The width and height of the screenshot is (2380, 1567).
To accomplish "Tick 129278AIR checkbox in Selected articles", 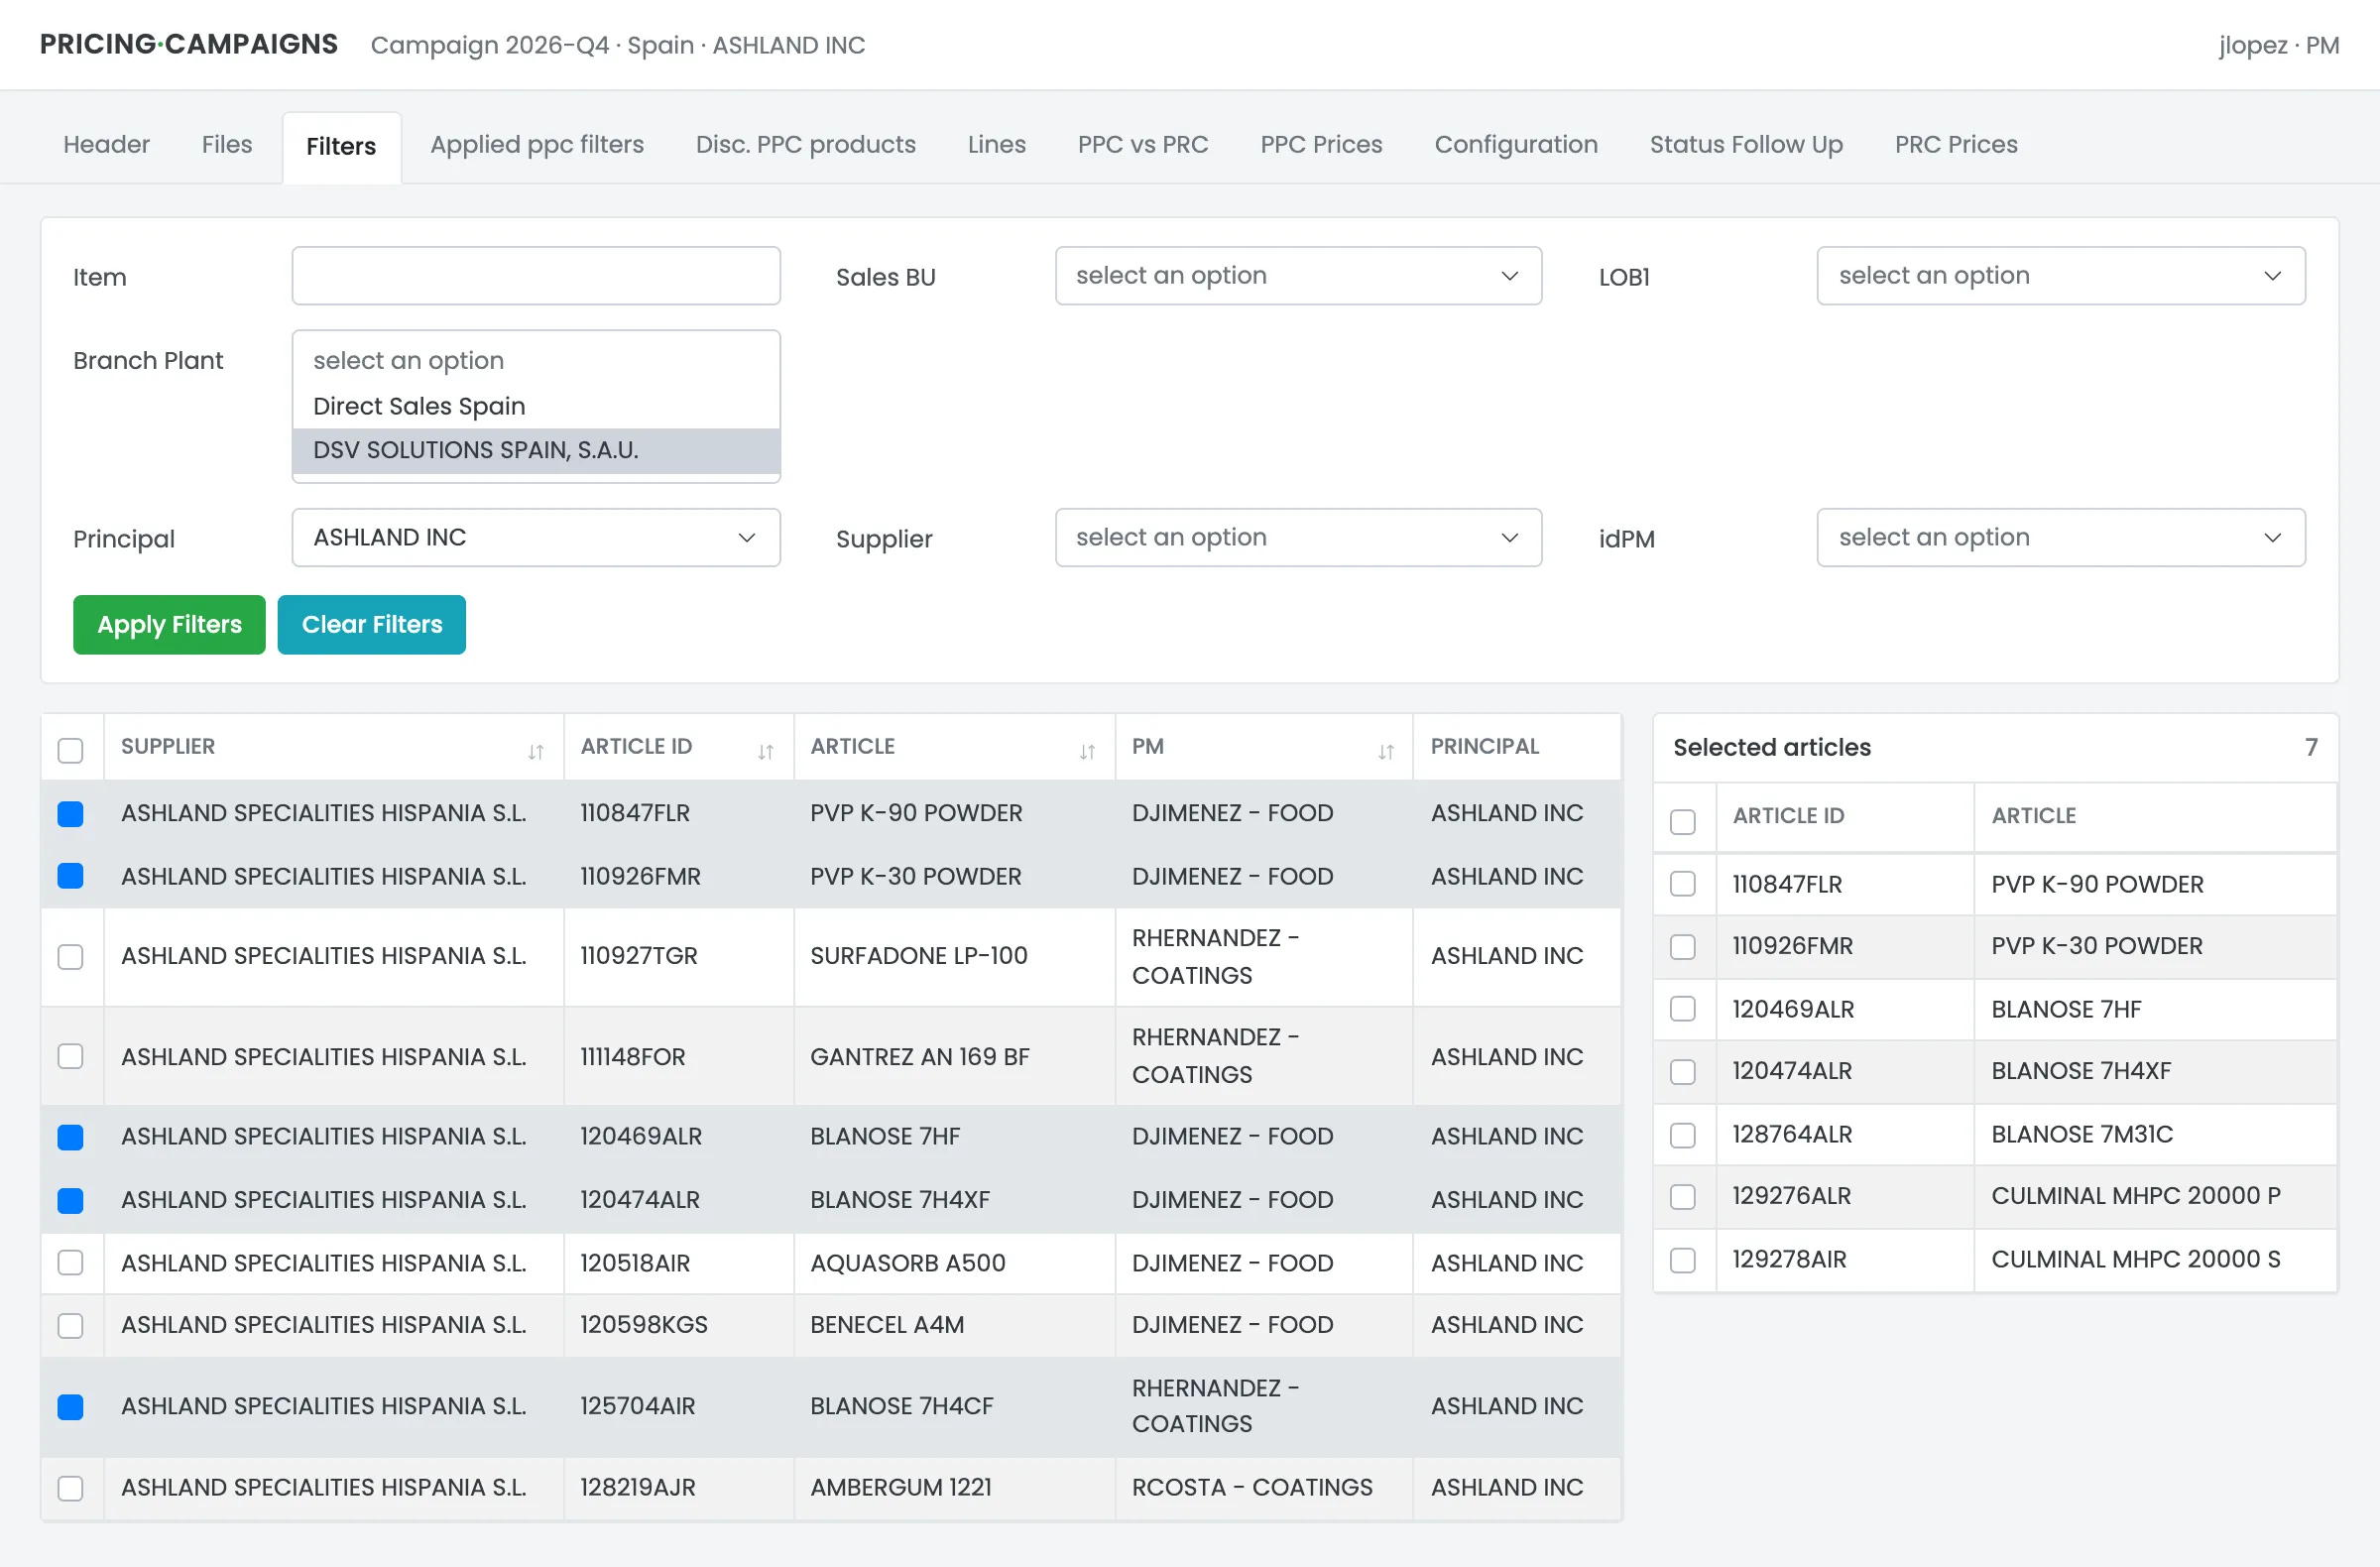I will tap(1683, 1260).
